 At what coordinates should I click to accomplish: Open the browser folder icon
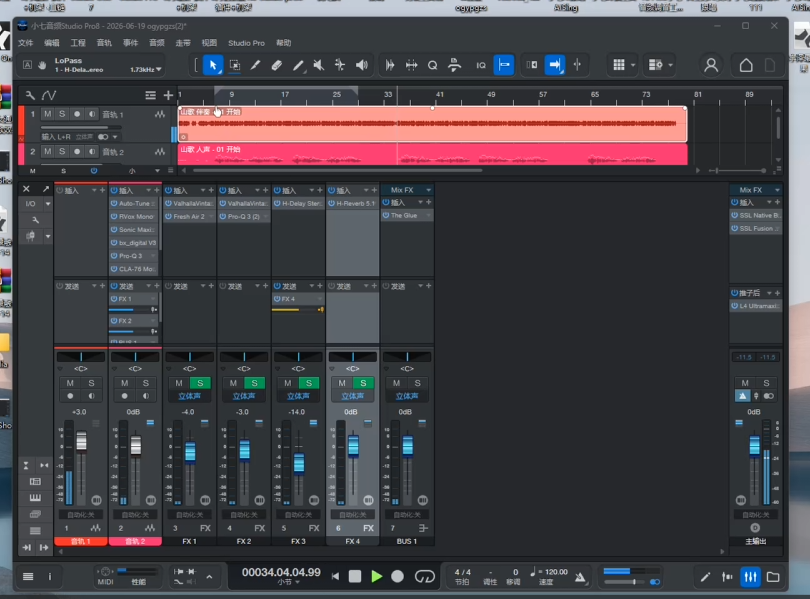[773, 577]
